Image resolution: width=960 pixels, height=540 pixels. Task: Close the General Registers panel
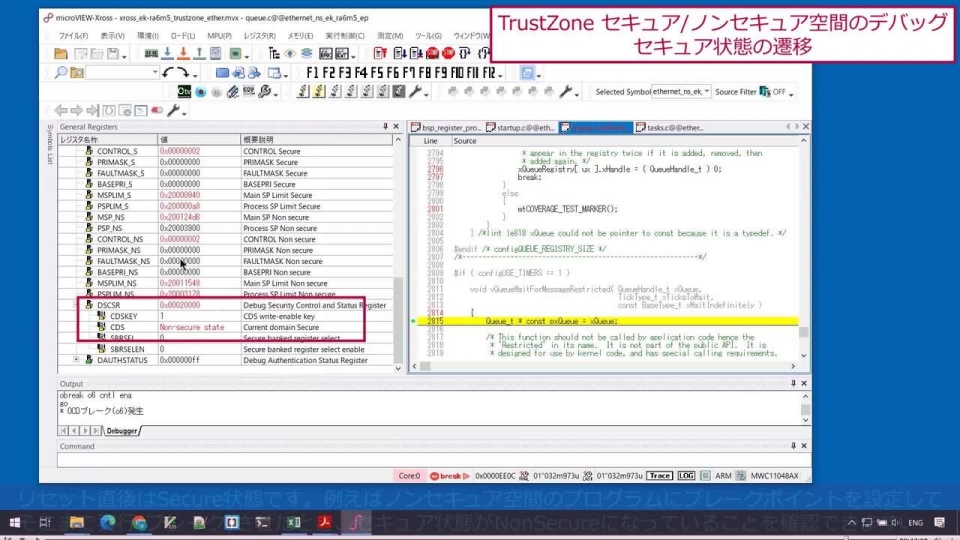point(396,126)
